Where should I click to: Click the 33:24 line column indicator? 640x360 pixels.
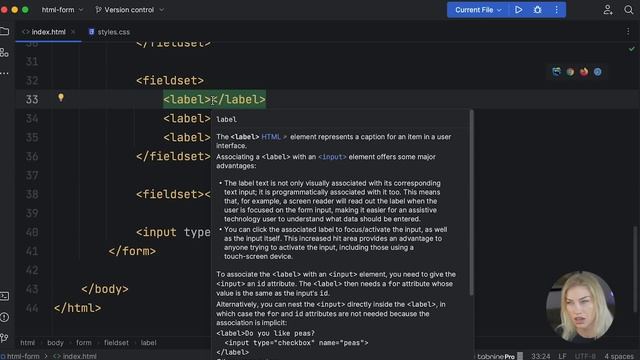coord(540,356)
